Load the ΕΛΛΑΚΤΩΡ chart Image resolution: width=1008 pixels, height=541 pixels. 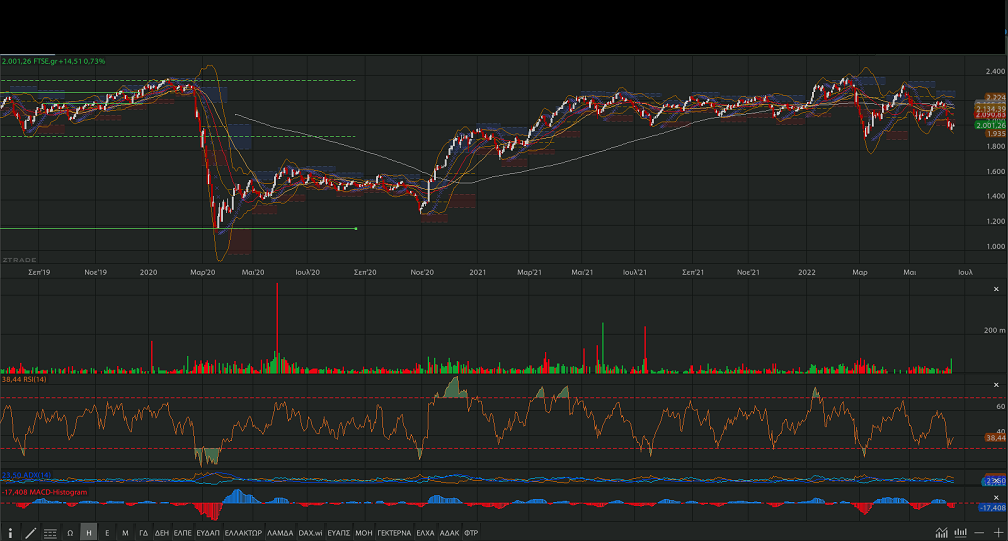click(x=243, y=533)
